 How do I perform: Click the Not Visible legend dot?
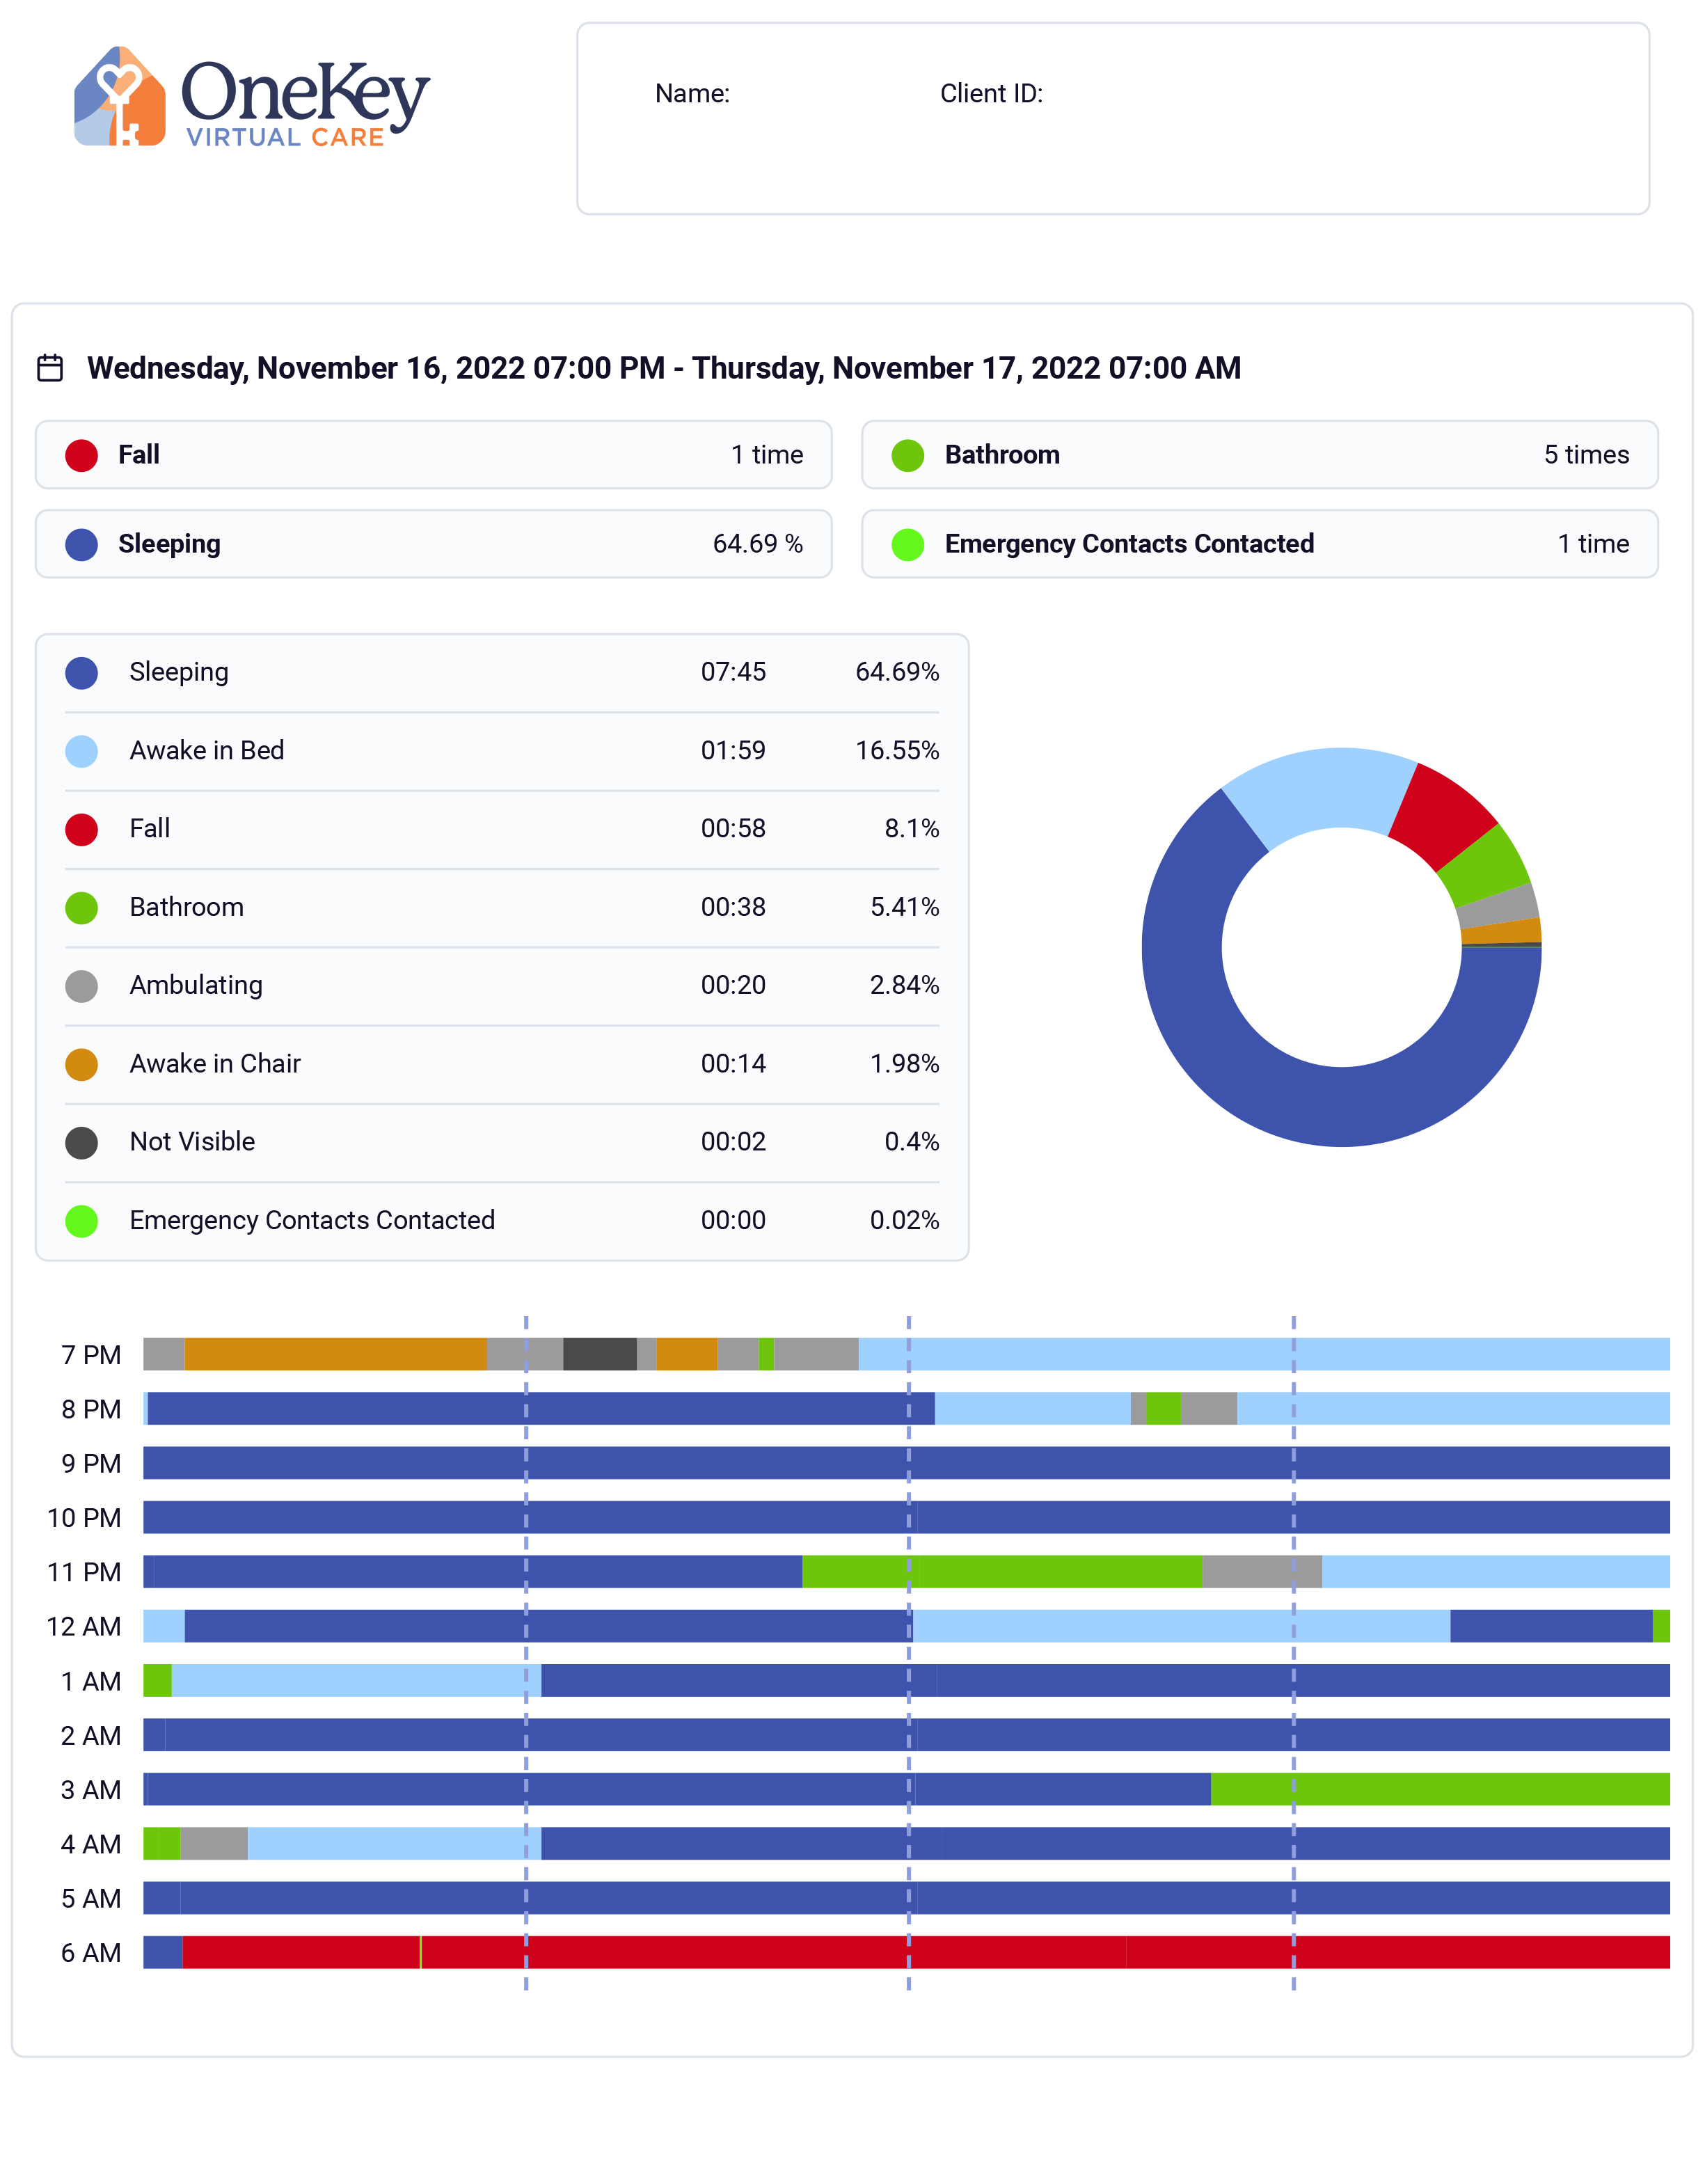point(81,1141)
